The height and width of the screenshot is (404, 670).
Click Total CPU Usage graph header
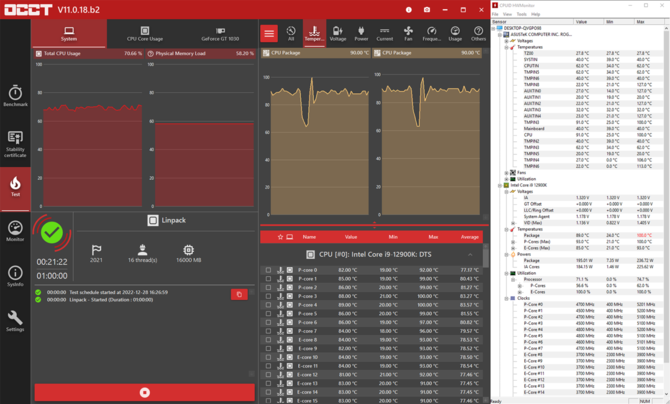(88, 53)
